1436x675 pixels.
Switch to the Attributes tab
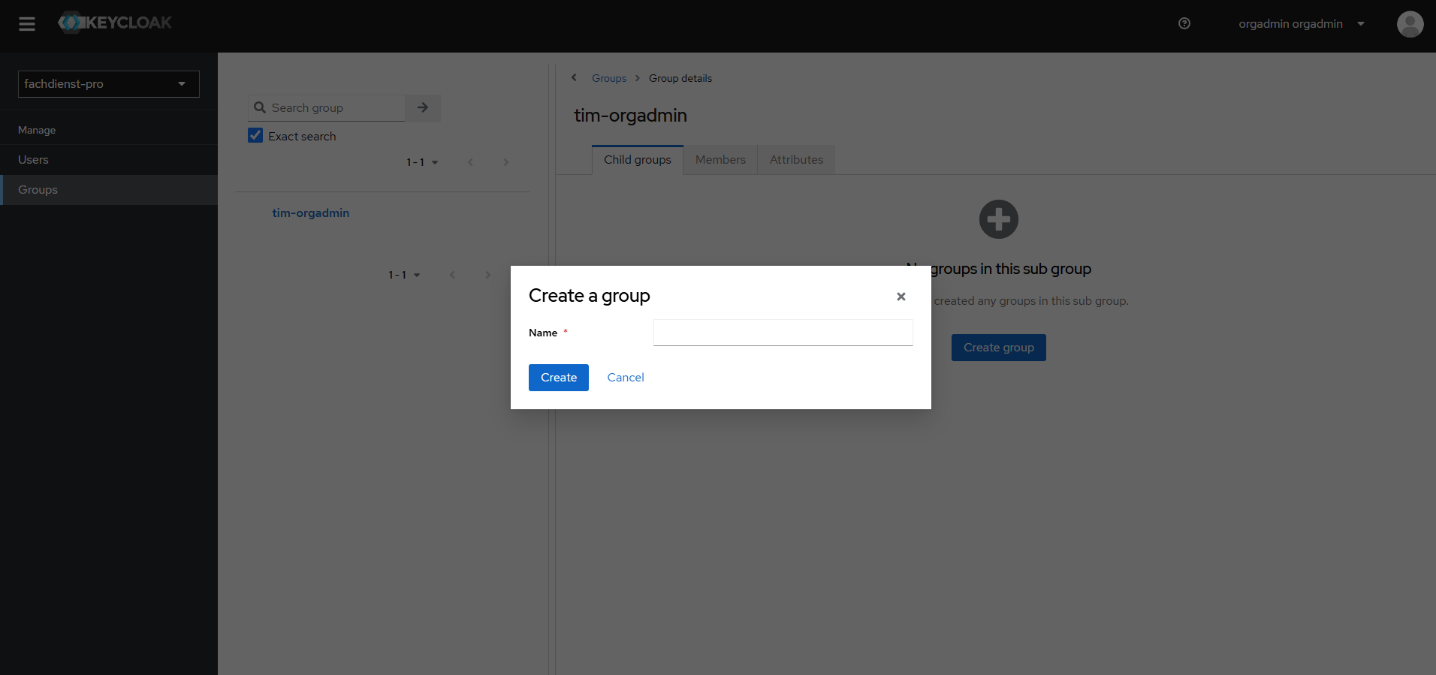[796, 160]
